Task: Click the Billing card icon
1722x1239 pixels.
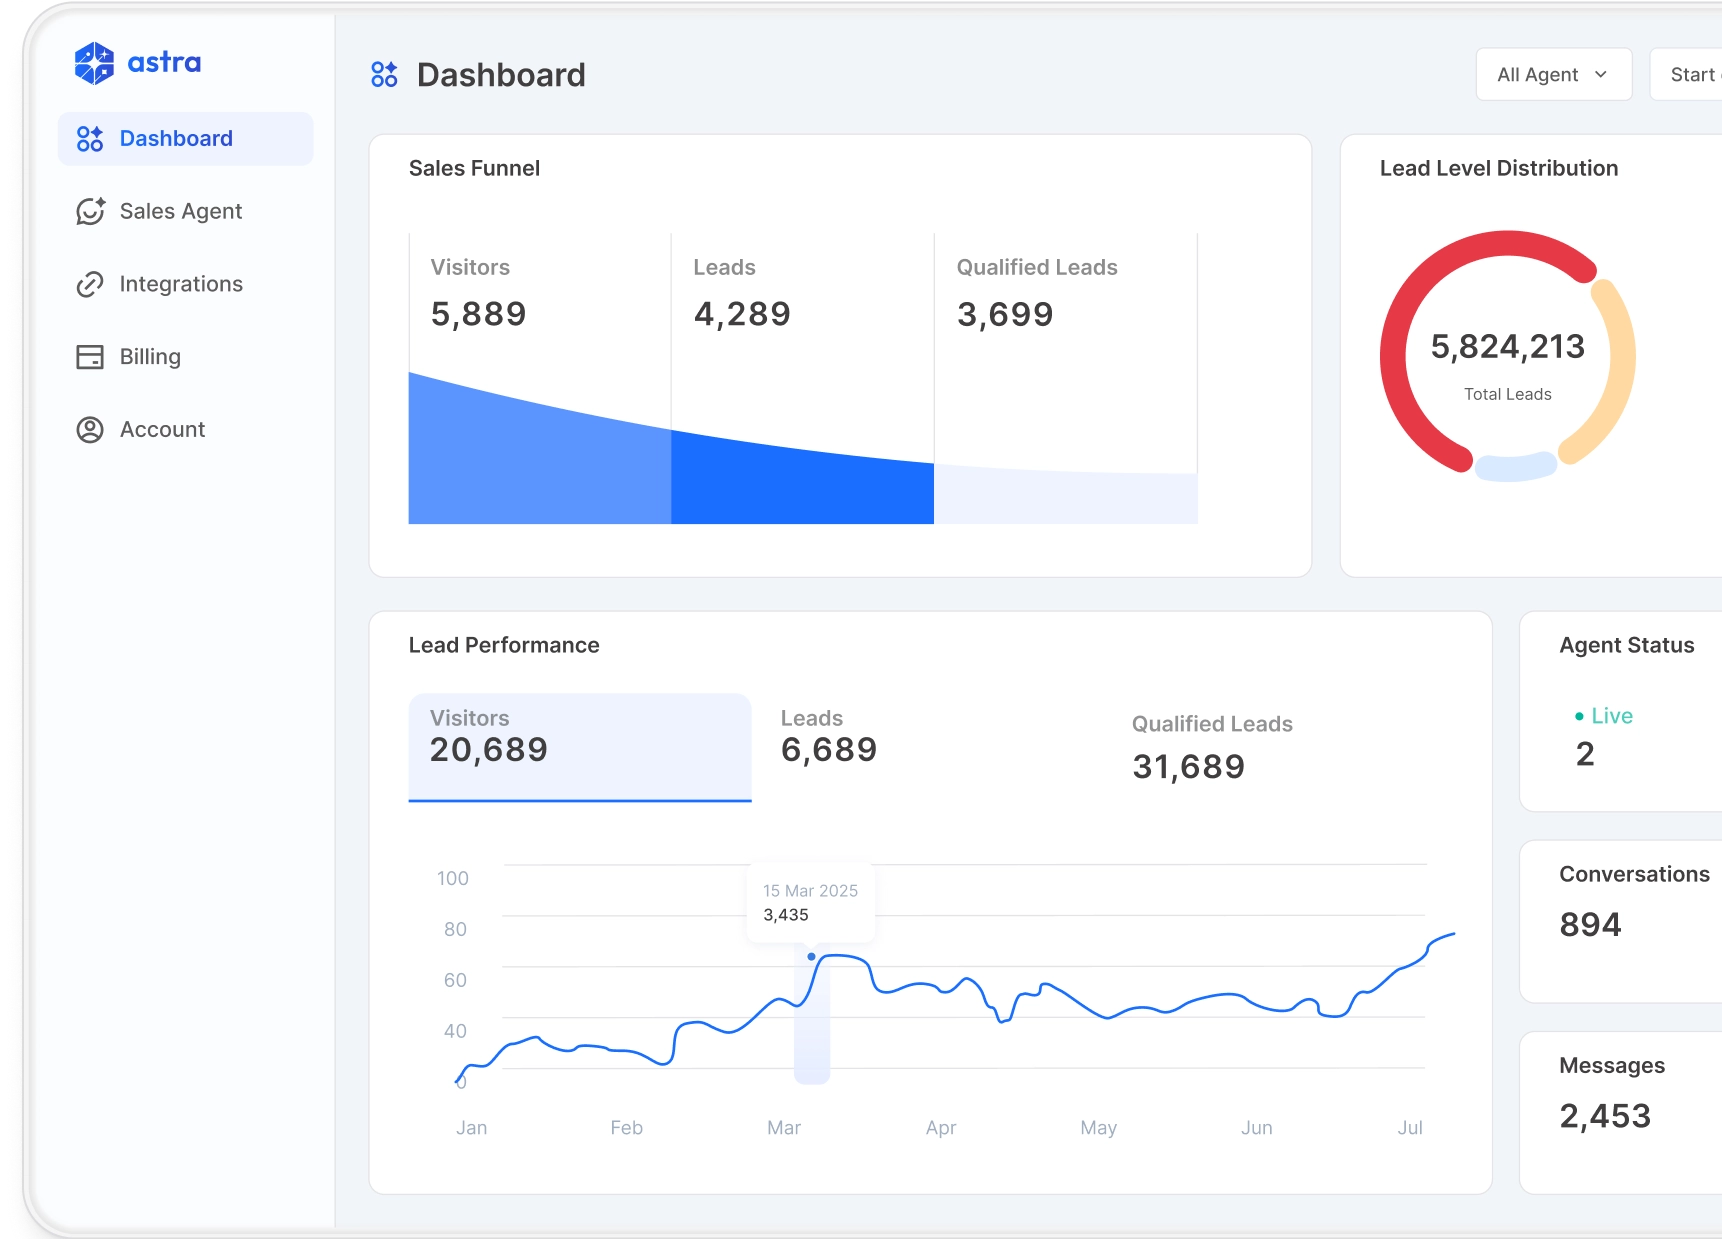Action: 90,357
